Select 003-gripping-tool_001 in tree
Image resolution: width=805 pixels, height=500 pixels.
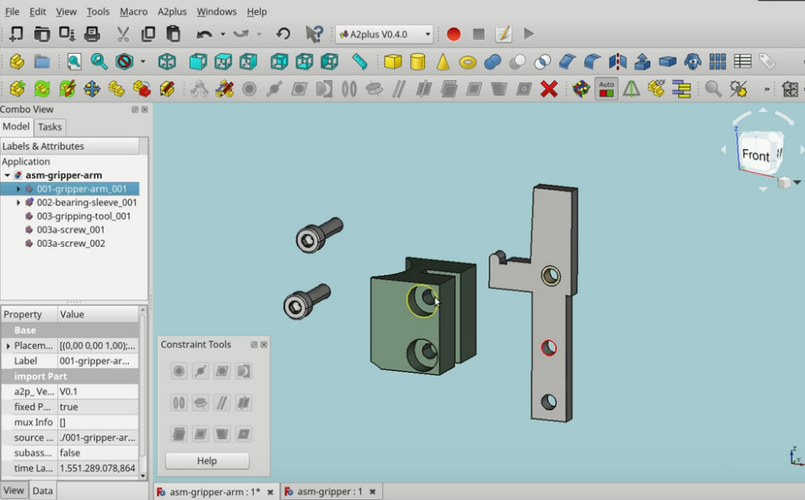83,216
